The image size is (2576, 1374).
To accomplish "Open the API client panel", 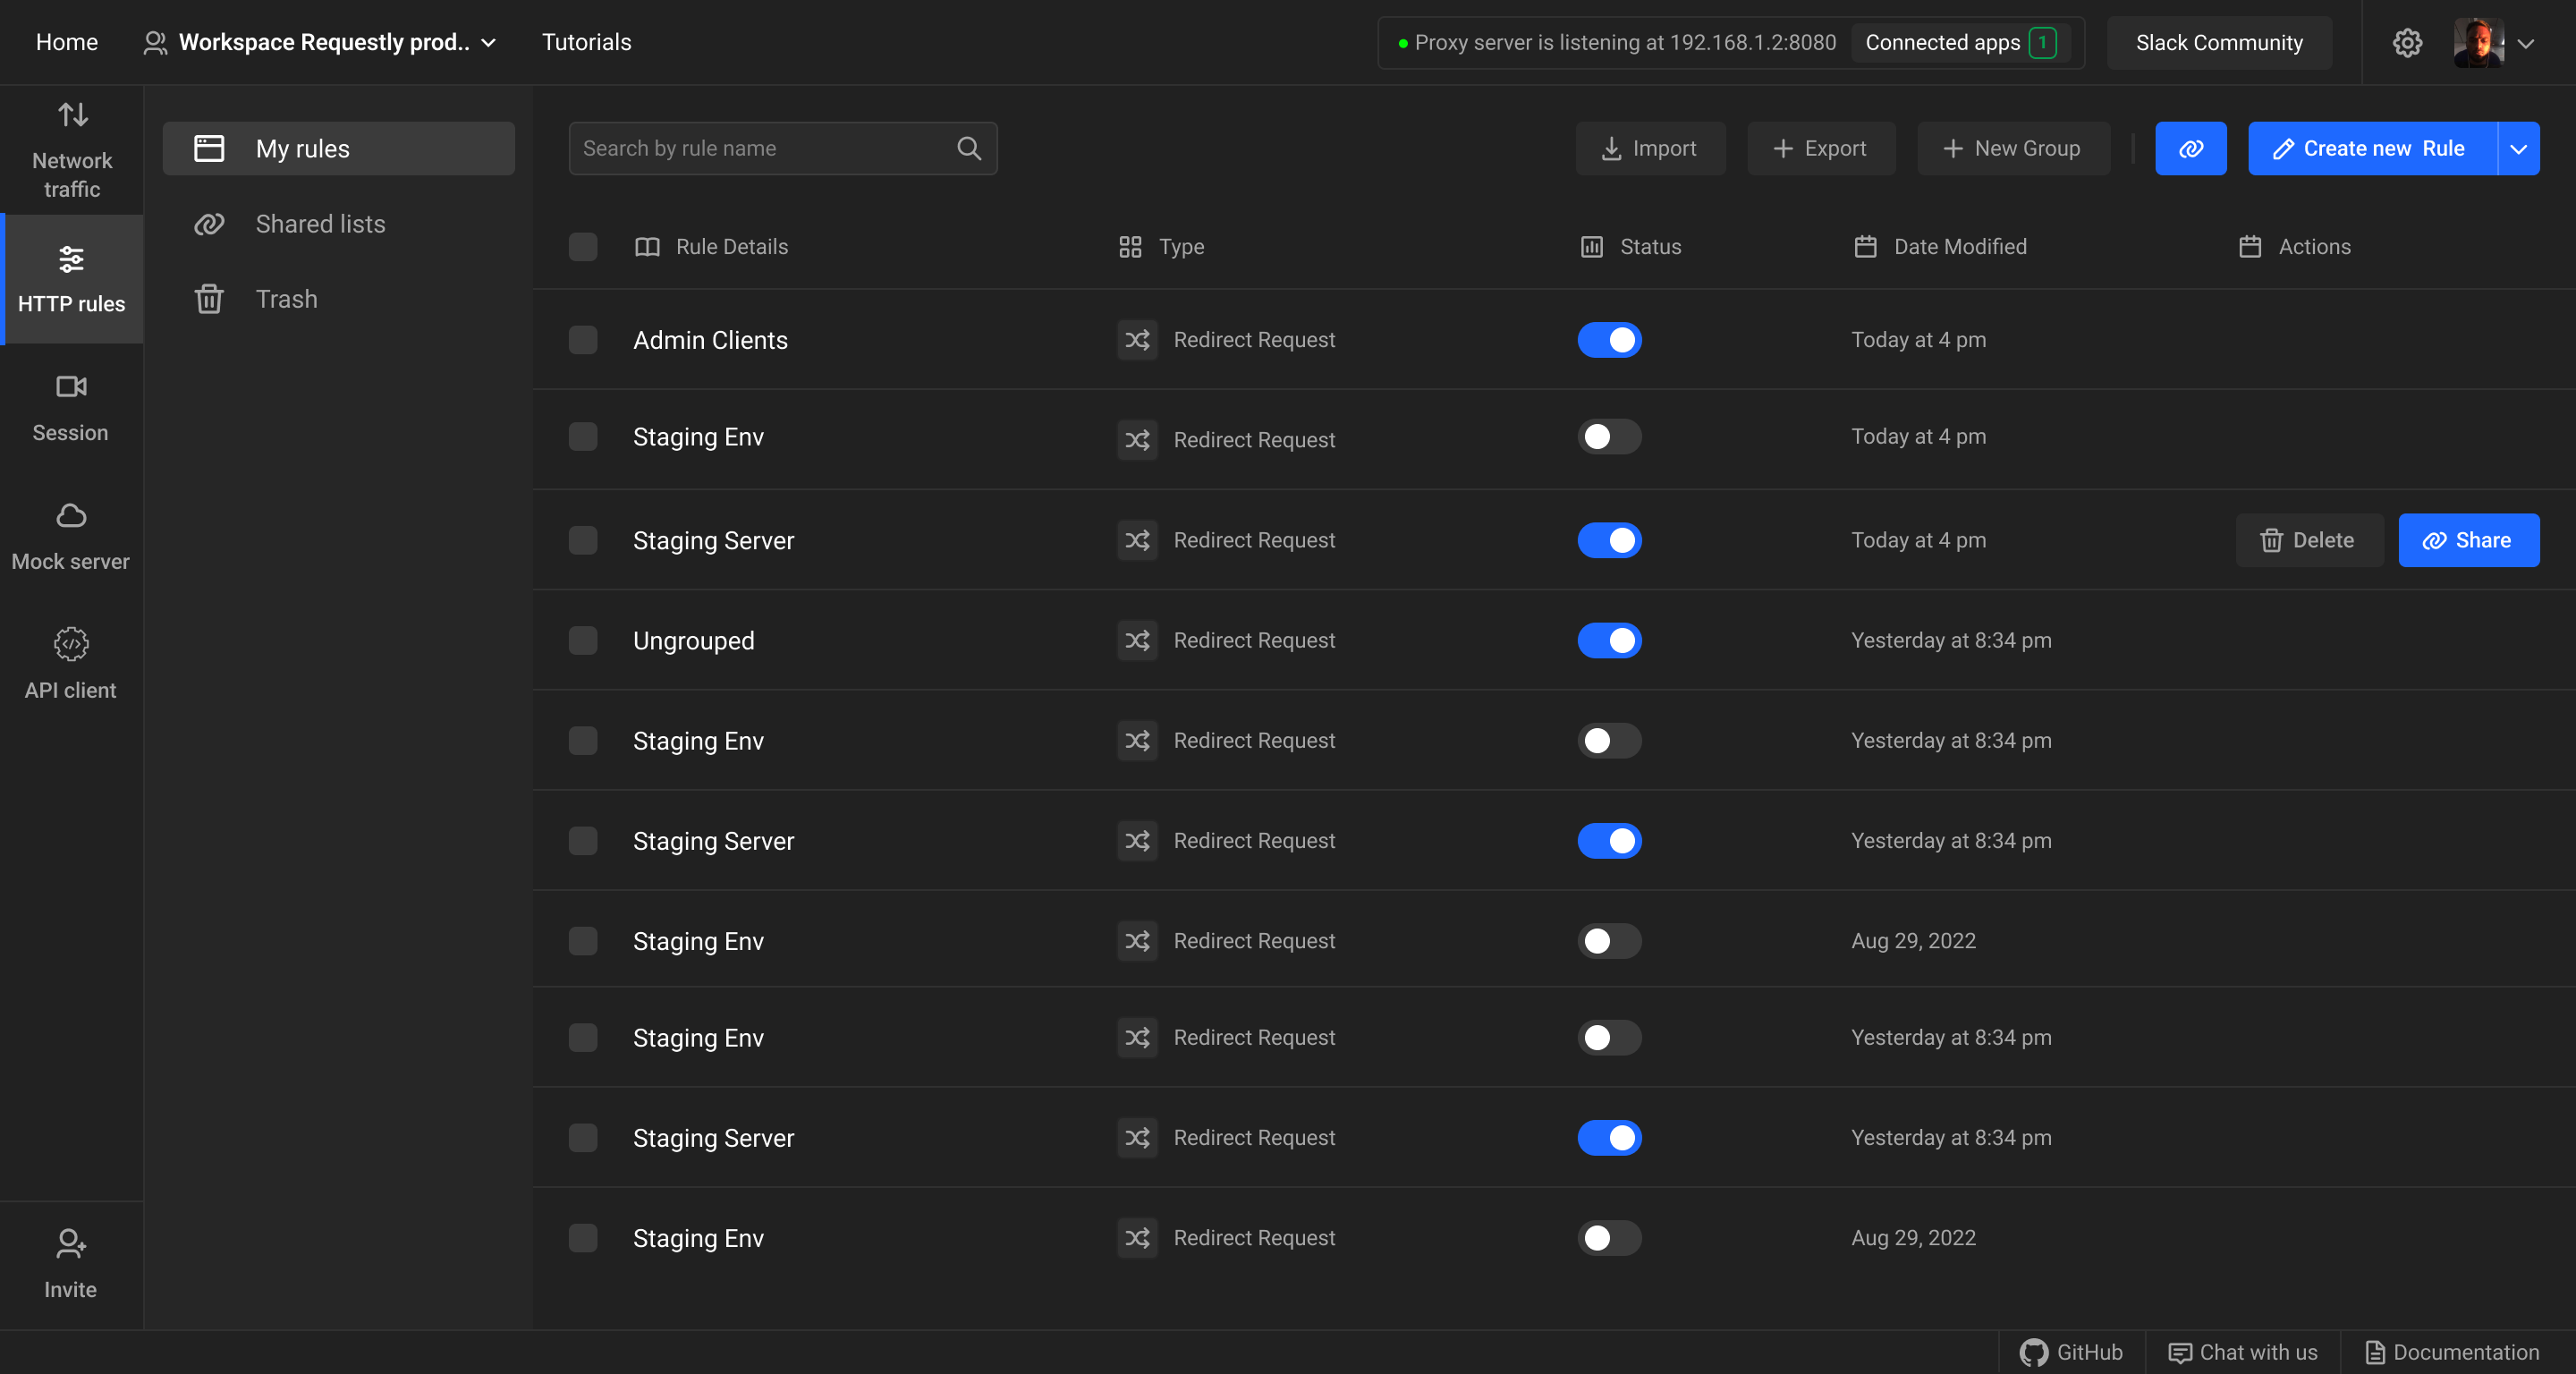I will pyautogui.click(x=70, y=662).
